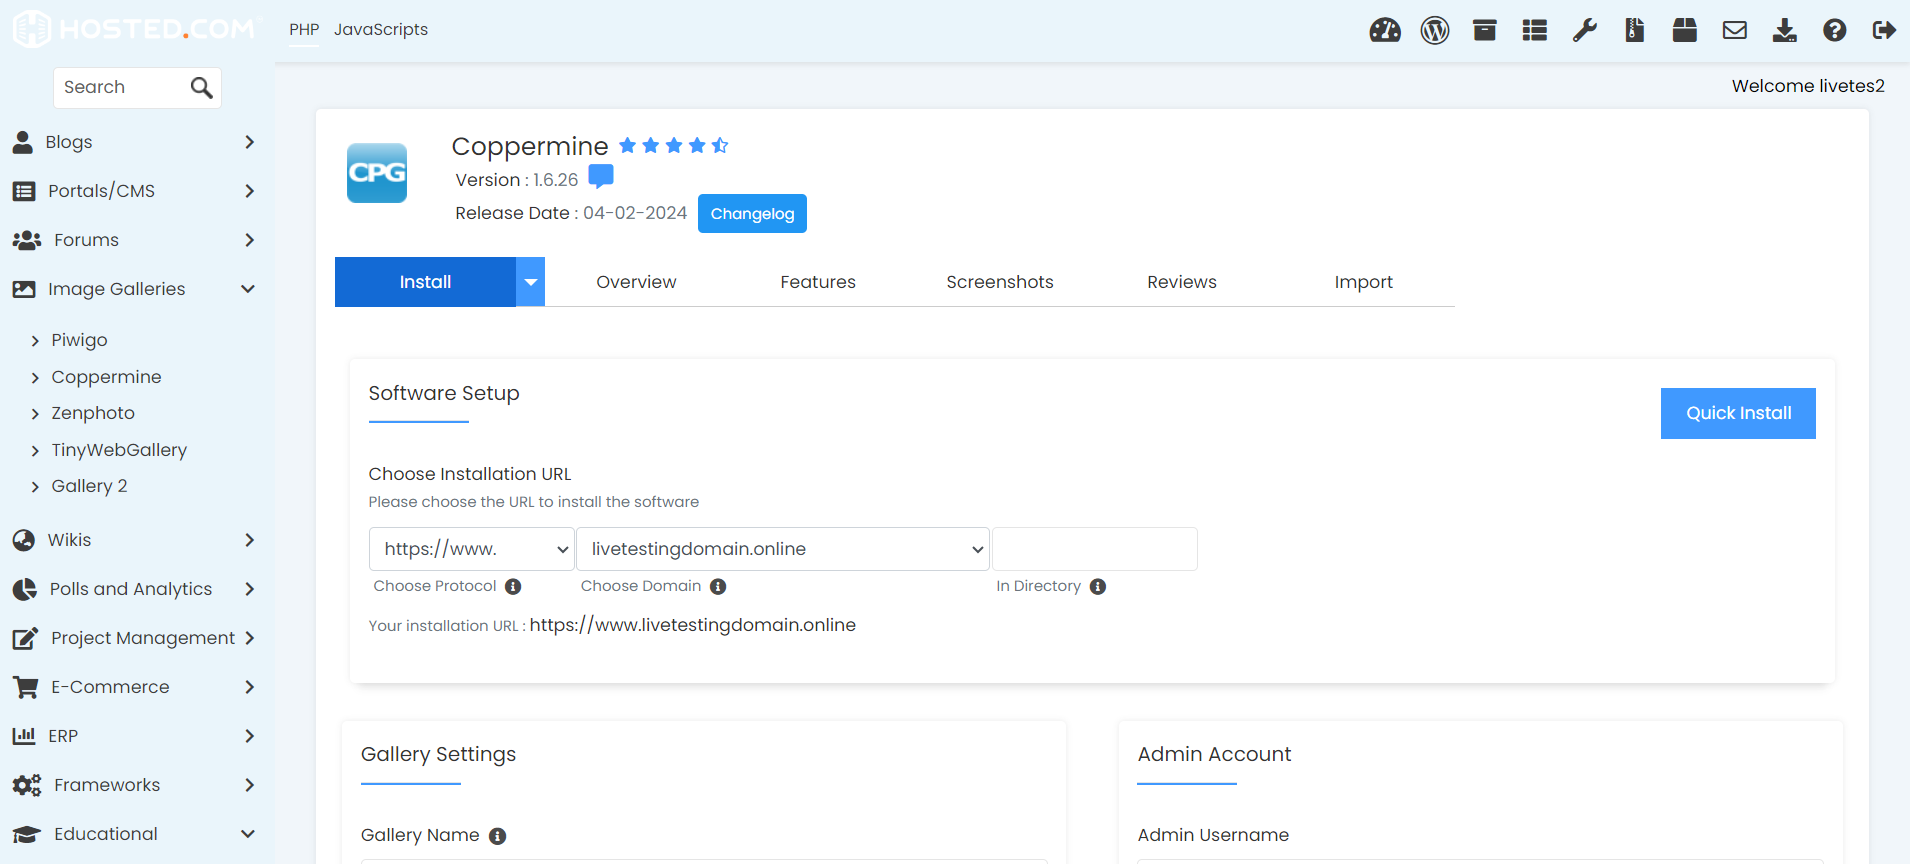The image size is (1910, 864).
Task: Switch to the Features tab
Action: [x=818, y=282]
